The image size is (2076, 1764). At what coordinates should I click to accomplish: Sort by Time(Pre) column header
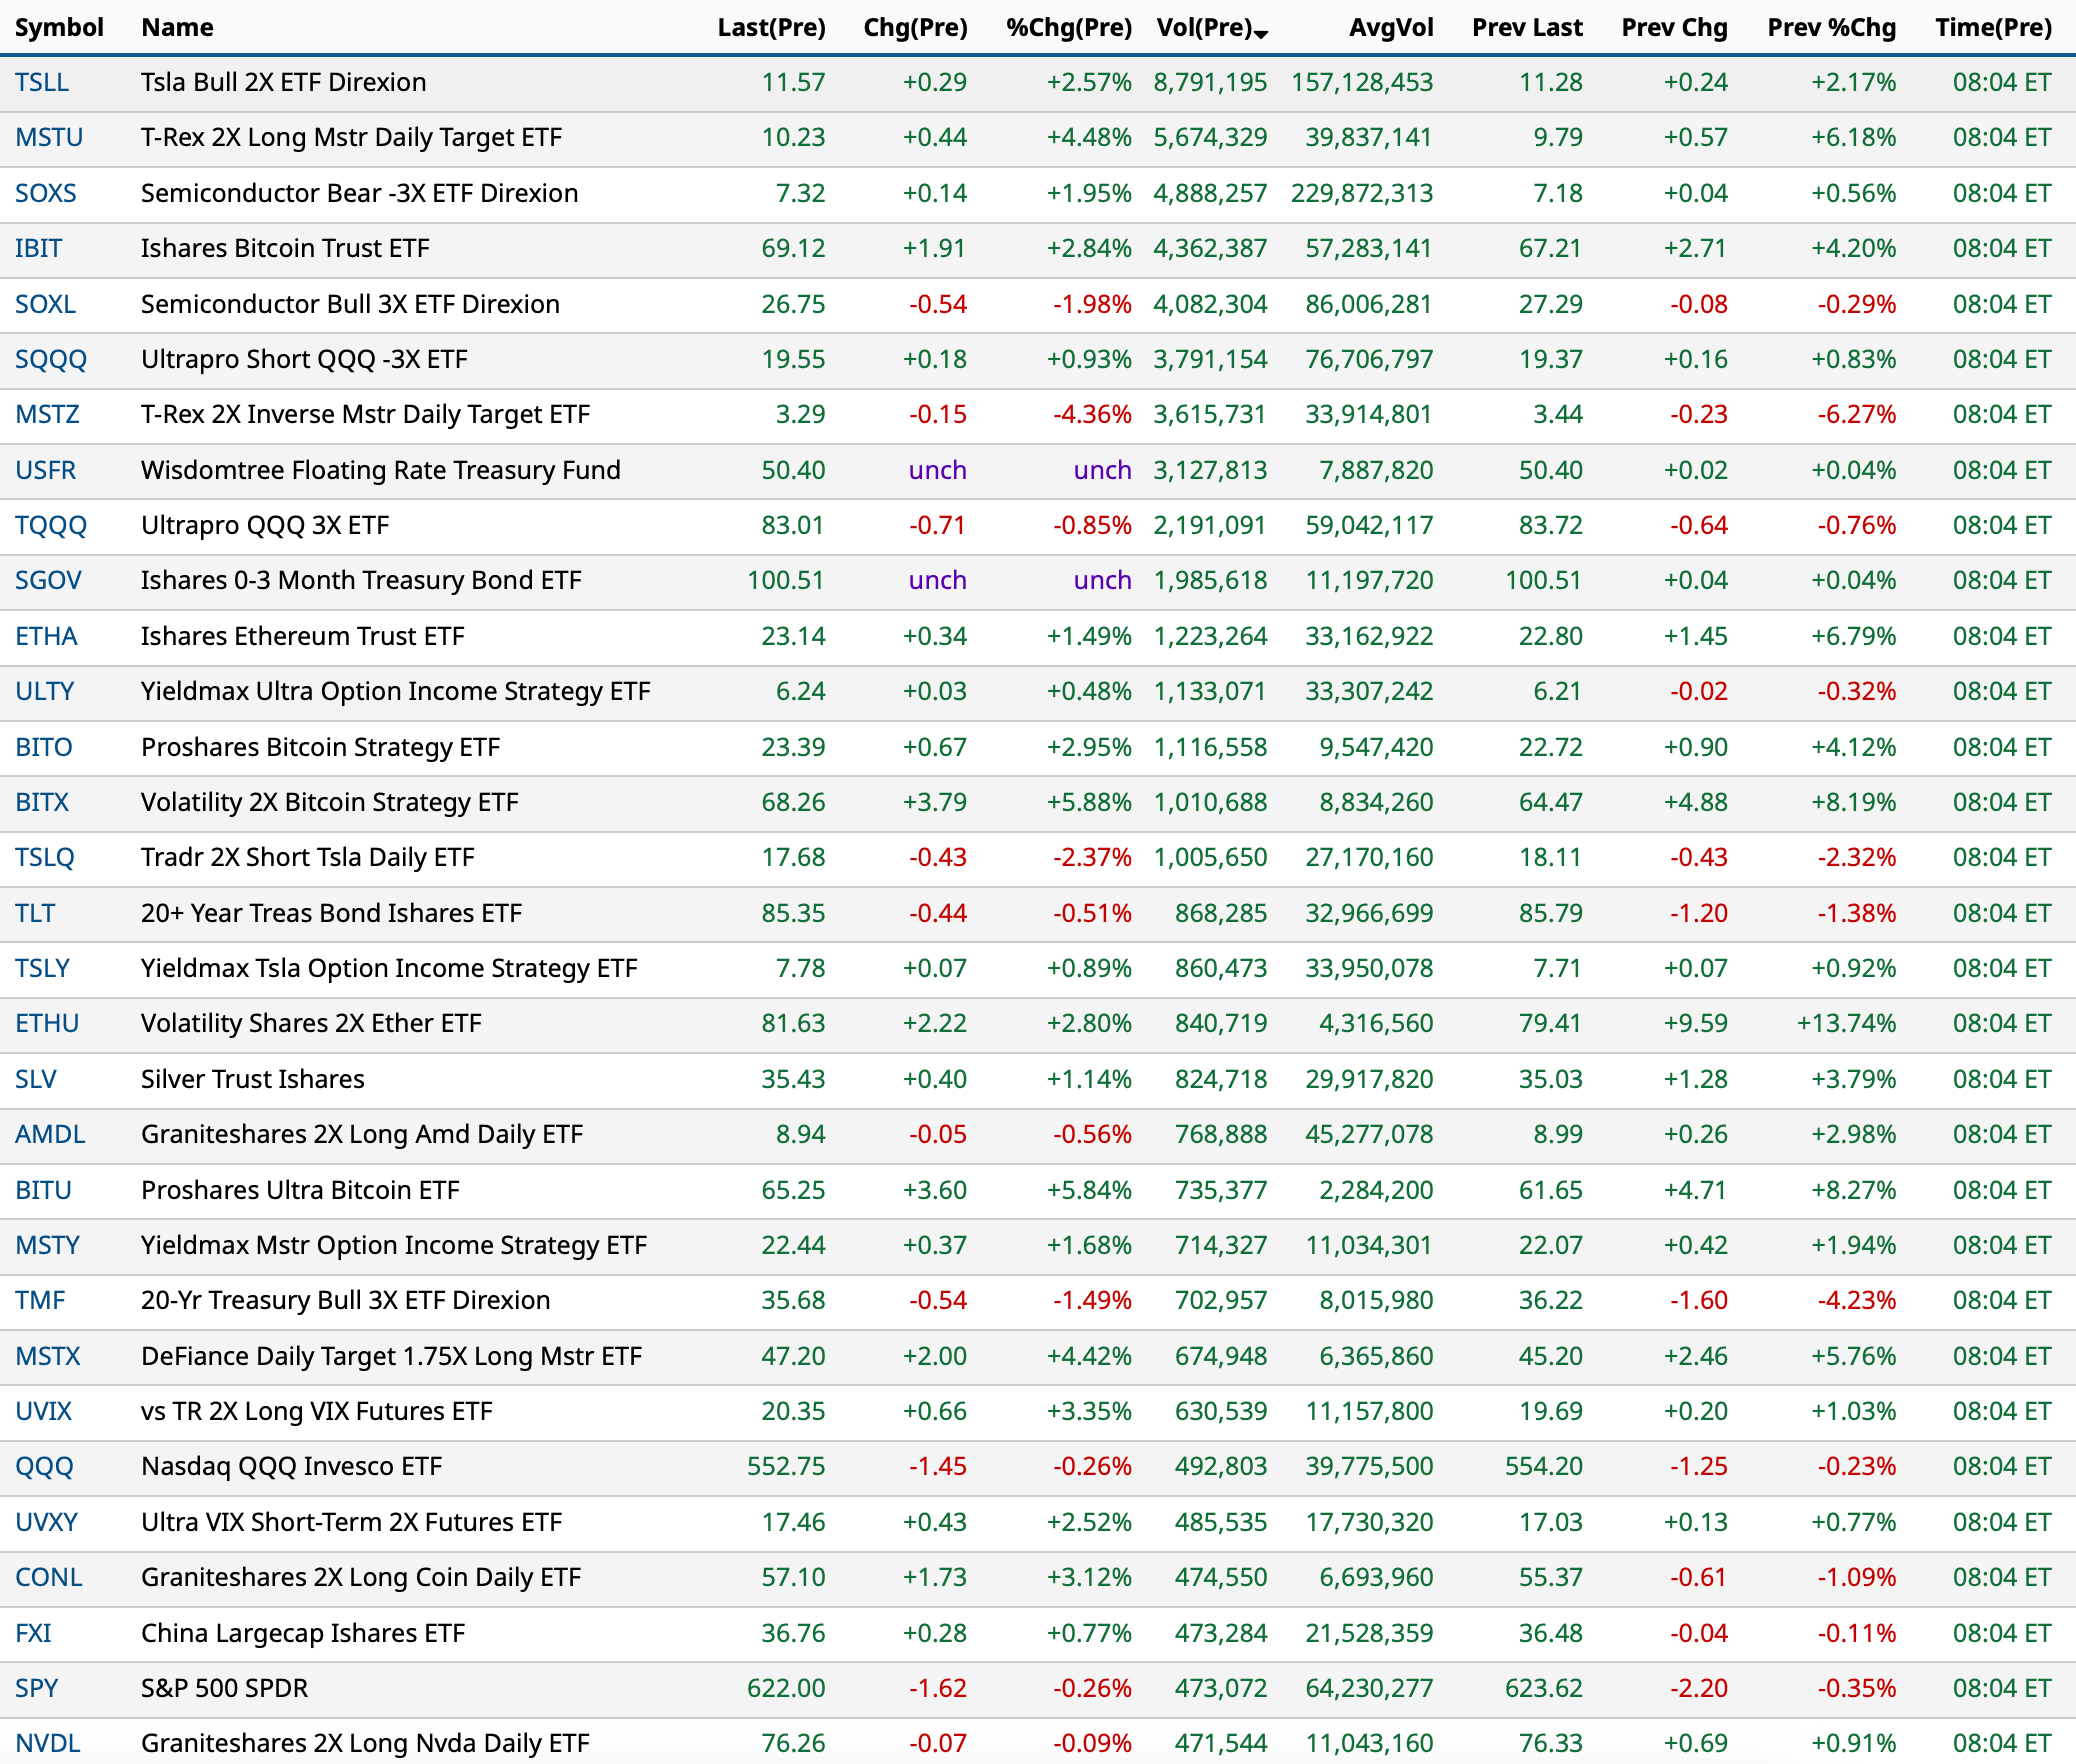tap(1993, 27)
